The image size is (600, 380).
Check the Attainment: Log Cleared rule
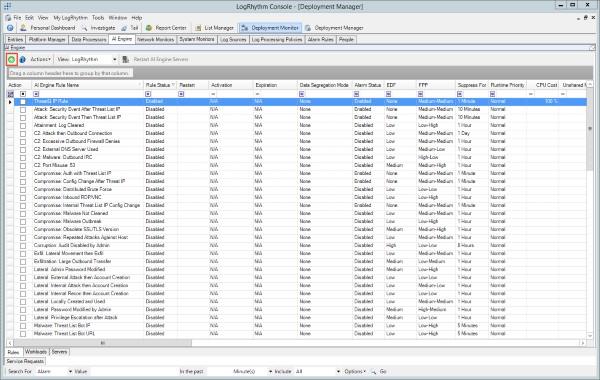[23, 126]
